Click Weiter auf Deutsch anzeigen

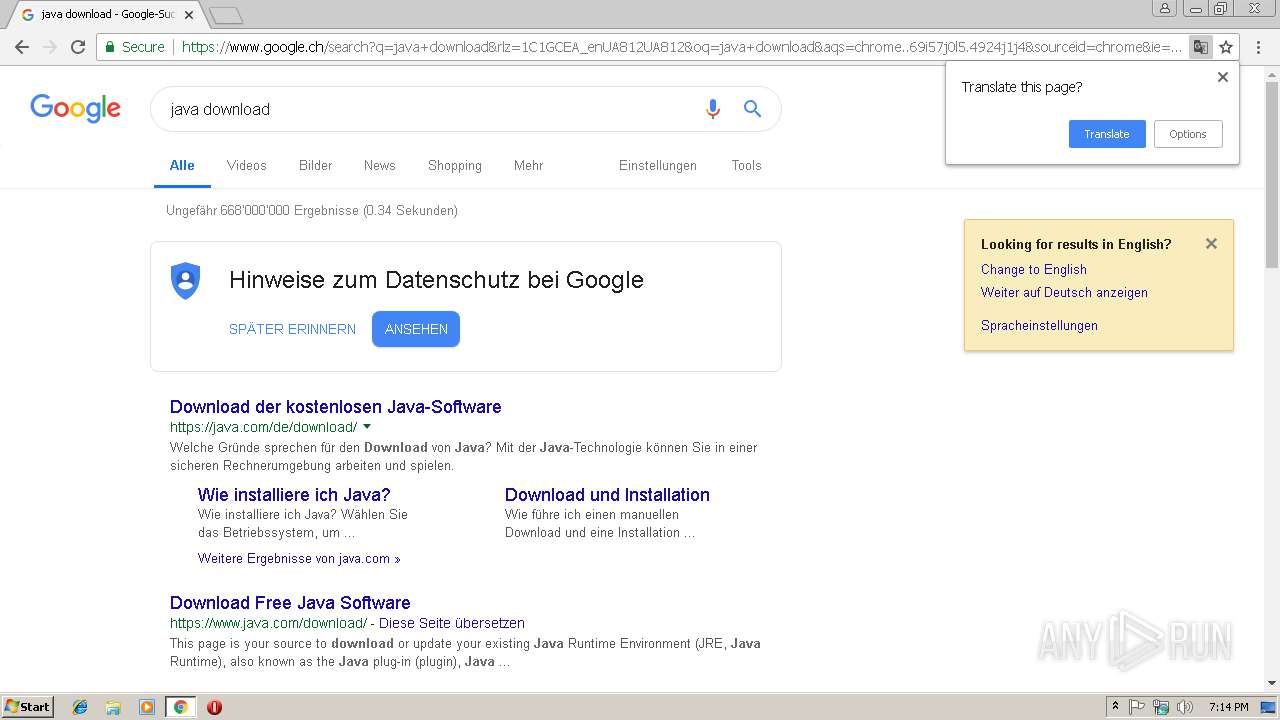click(x=1064, y=292)
